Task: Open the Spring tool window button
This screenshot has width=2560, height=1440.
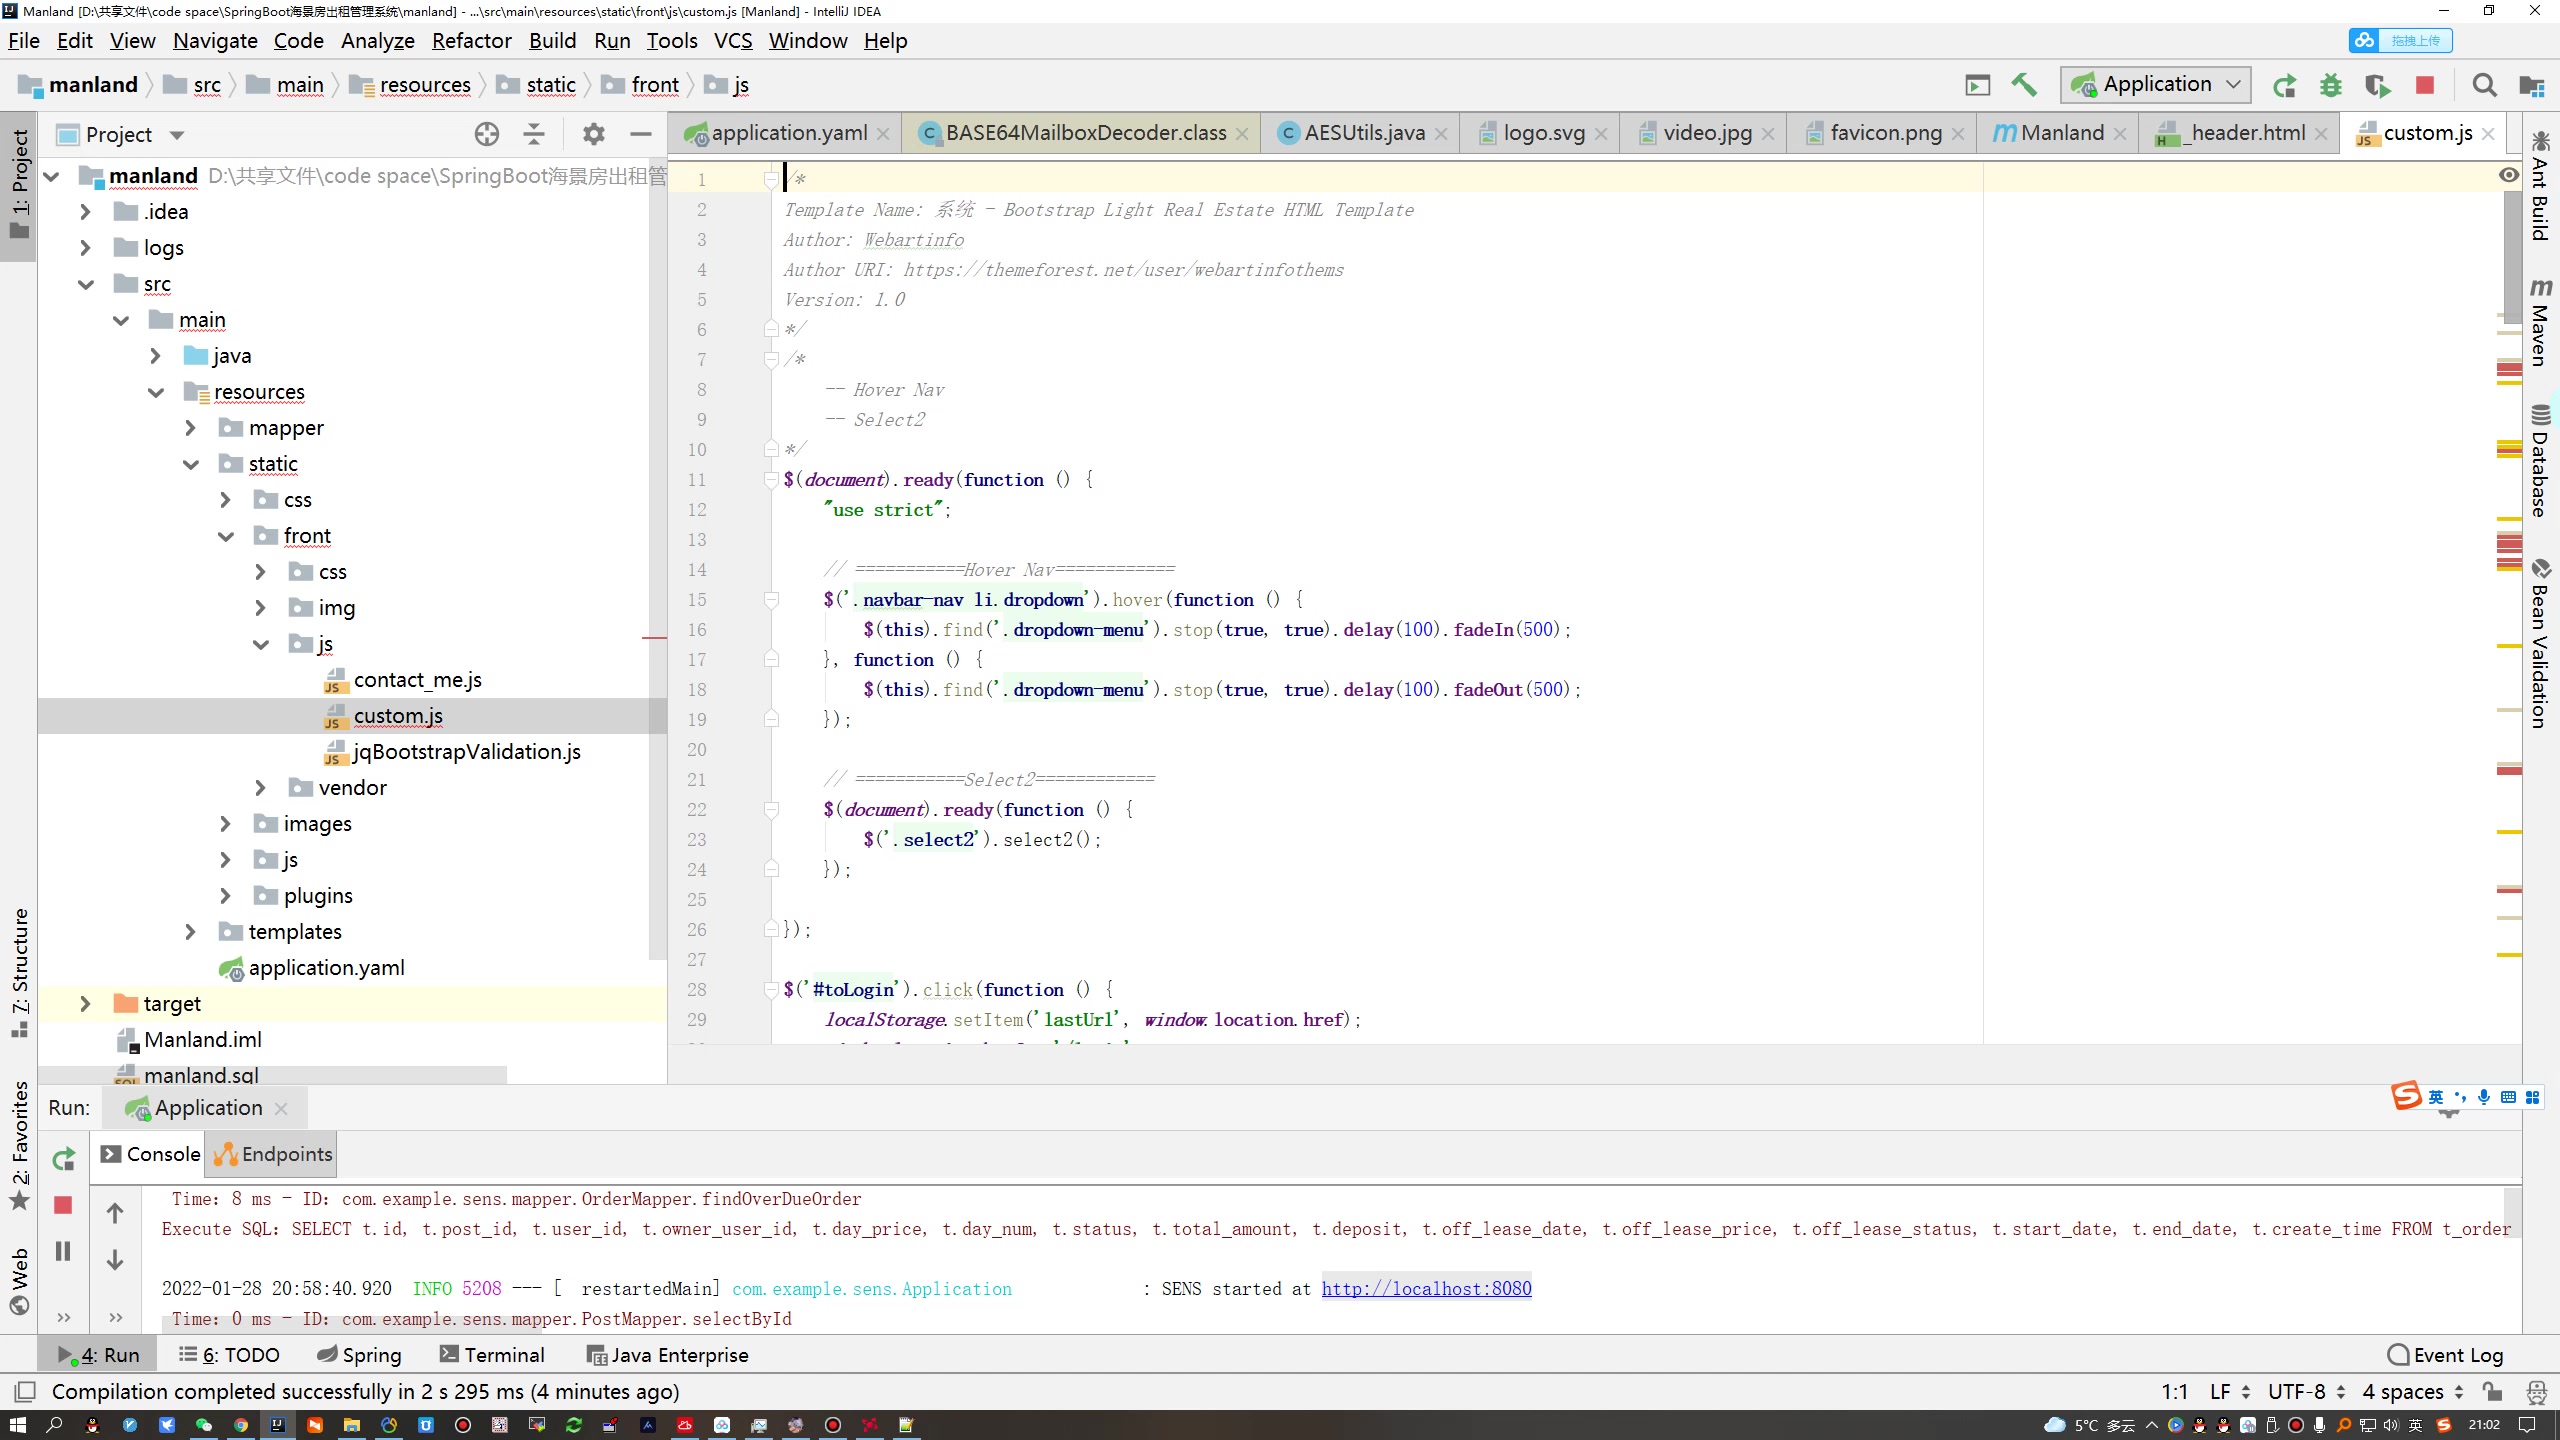Action: 359,1355
